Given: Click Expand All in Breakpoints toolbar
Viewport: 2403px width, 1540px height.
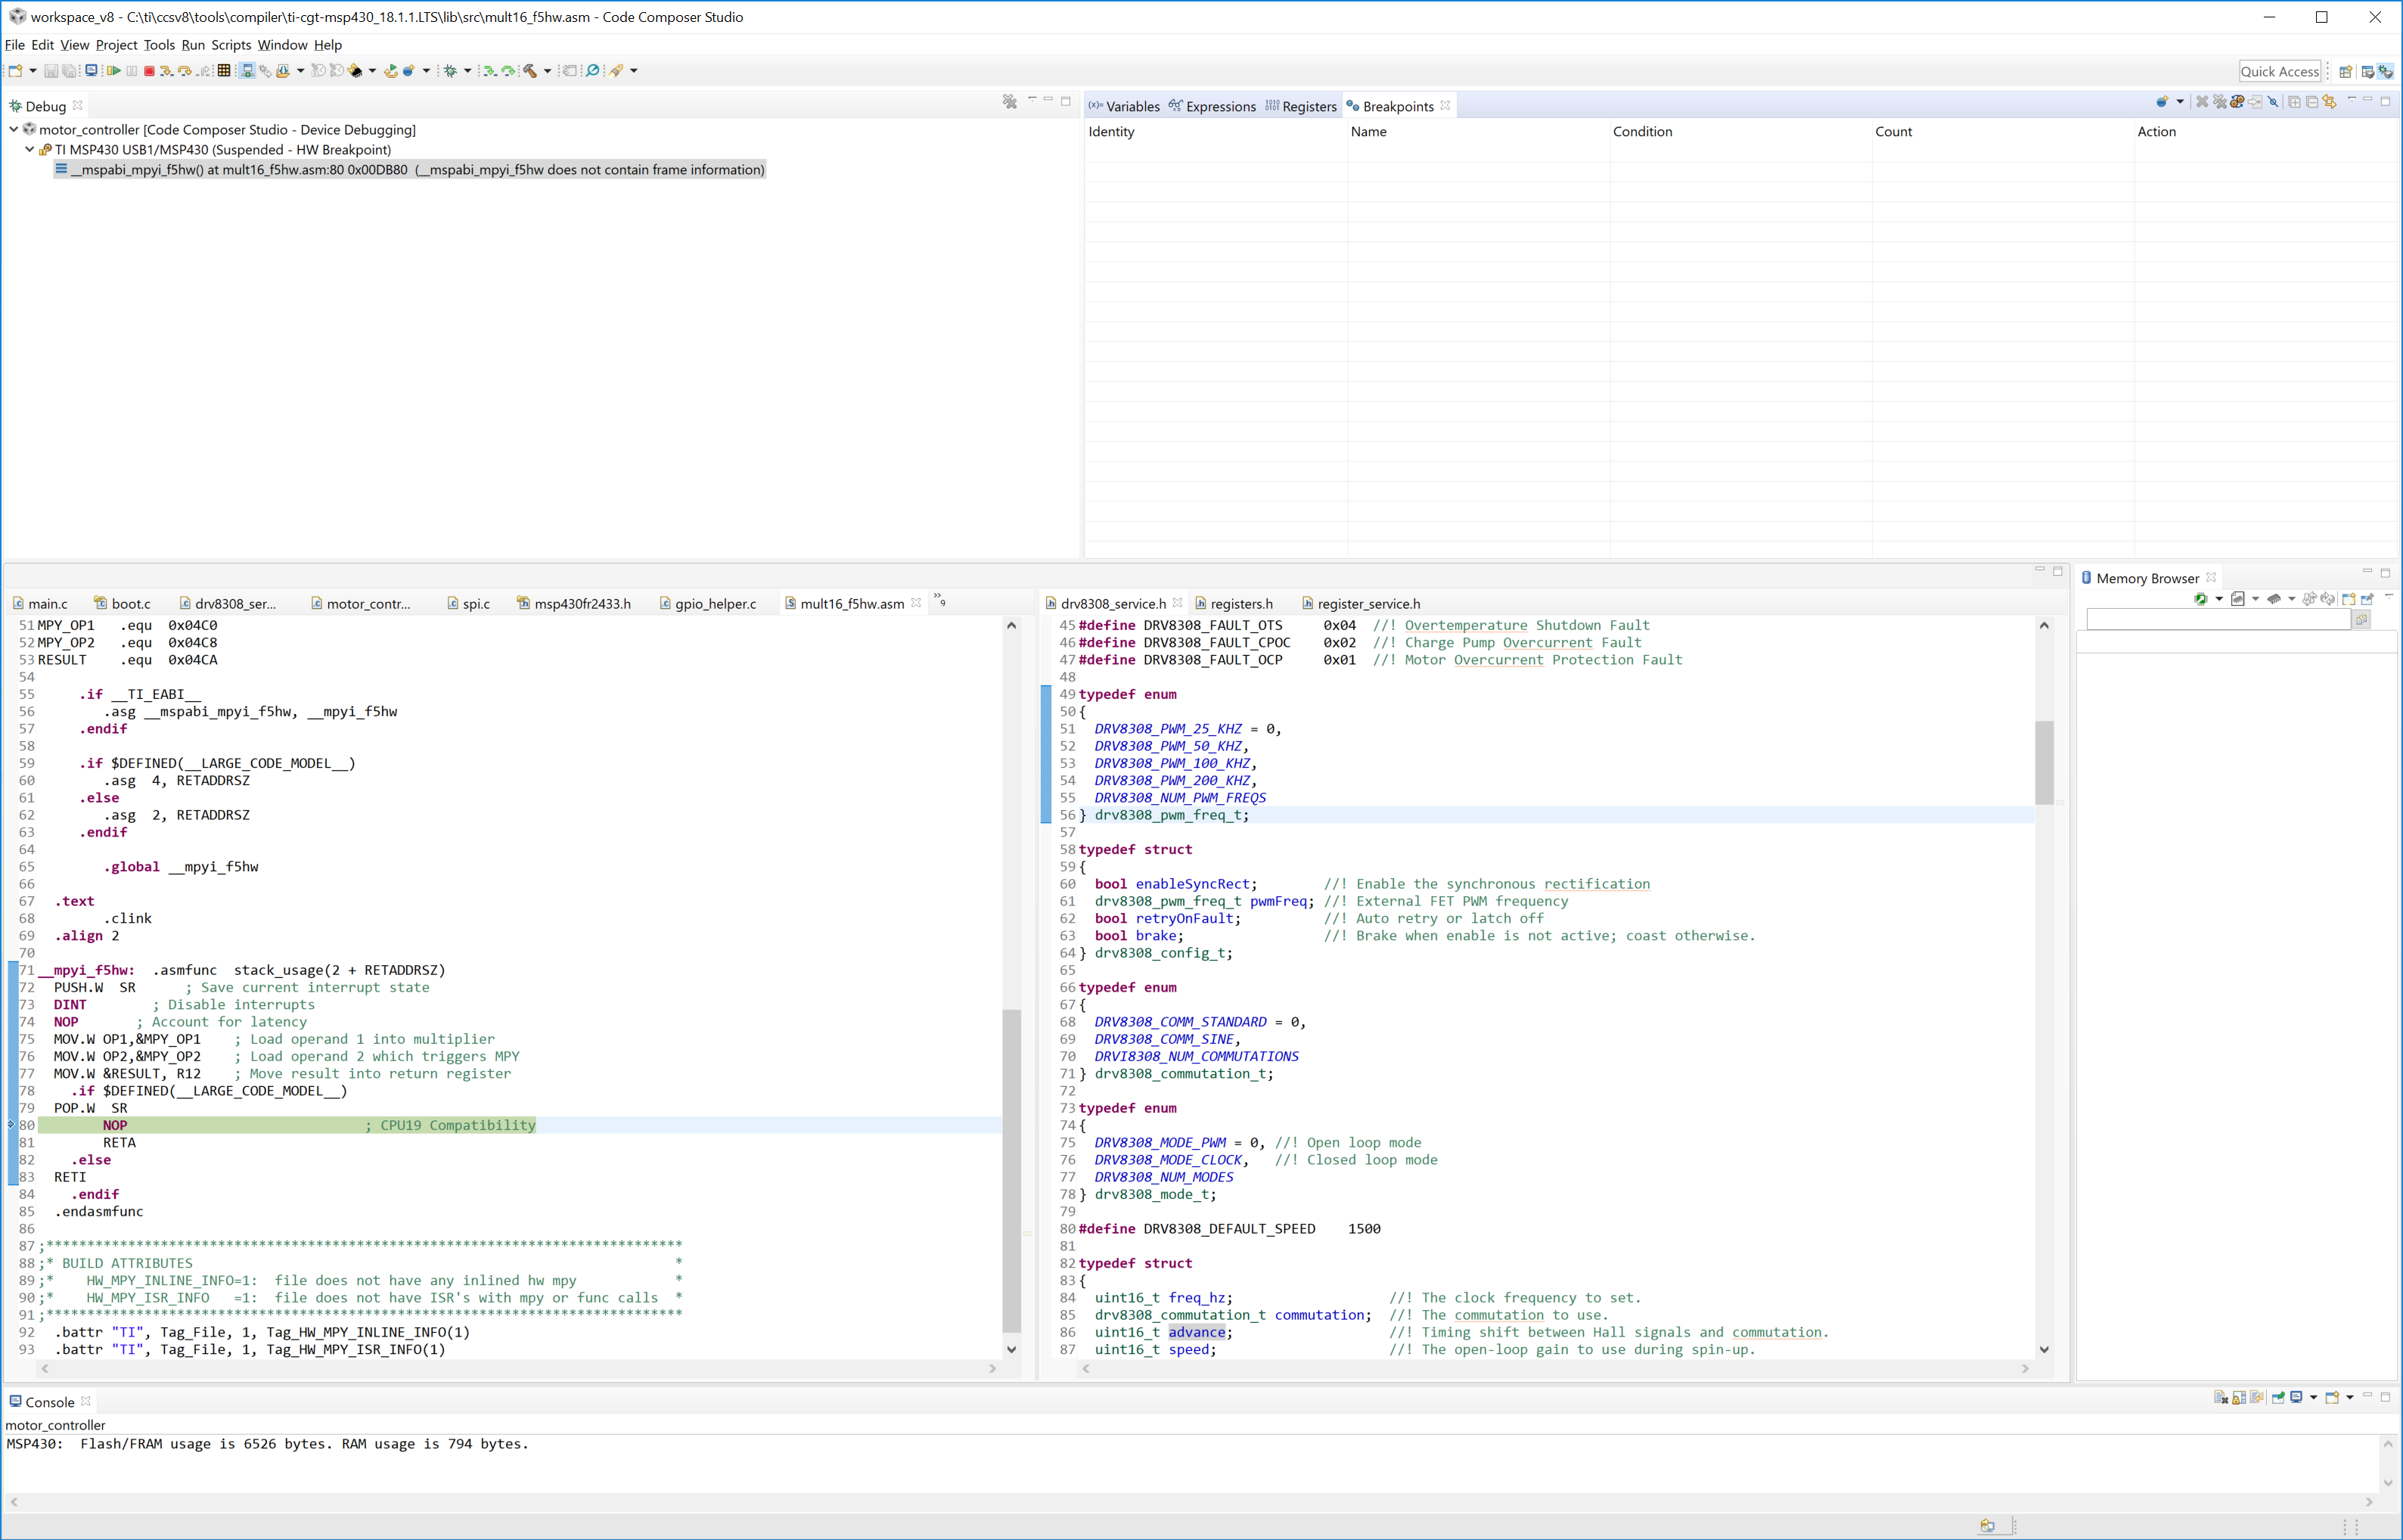Looking at the screenshot, I should pos(2295,102).
